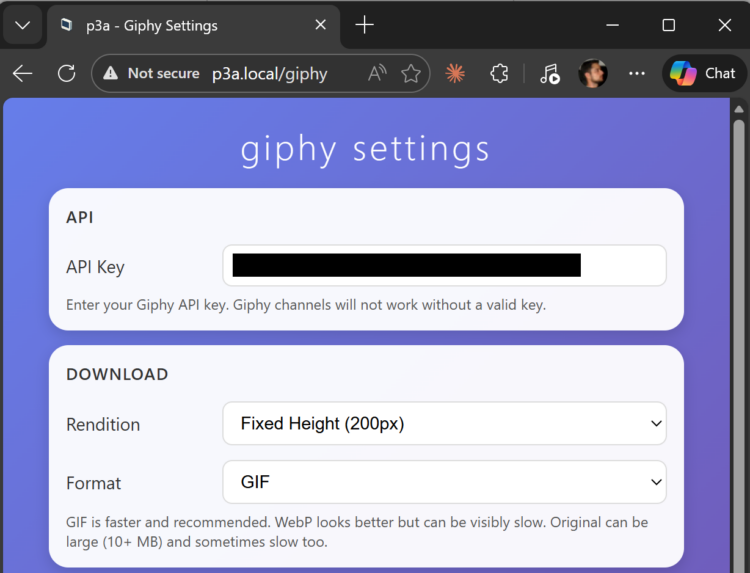750x573 pixels.
Task: Add this page to favorites with star icon
Action: [410, 73]
